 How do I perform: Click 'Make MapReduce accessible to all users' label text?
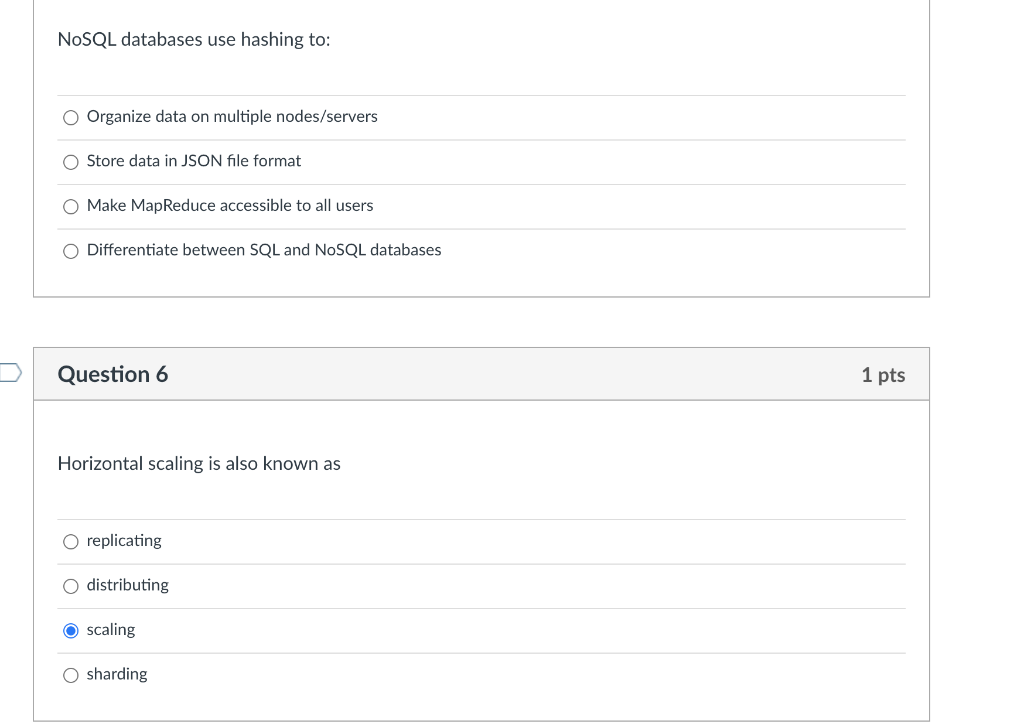(230, 205)
